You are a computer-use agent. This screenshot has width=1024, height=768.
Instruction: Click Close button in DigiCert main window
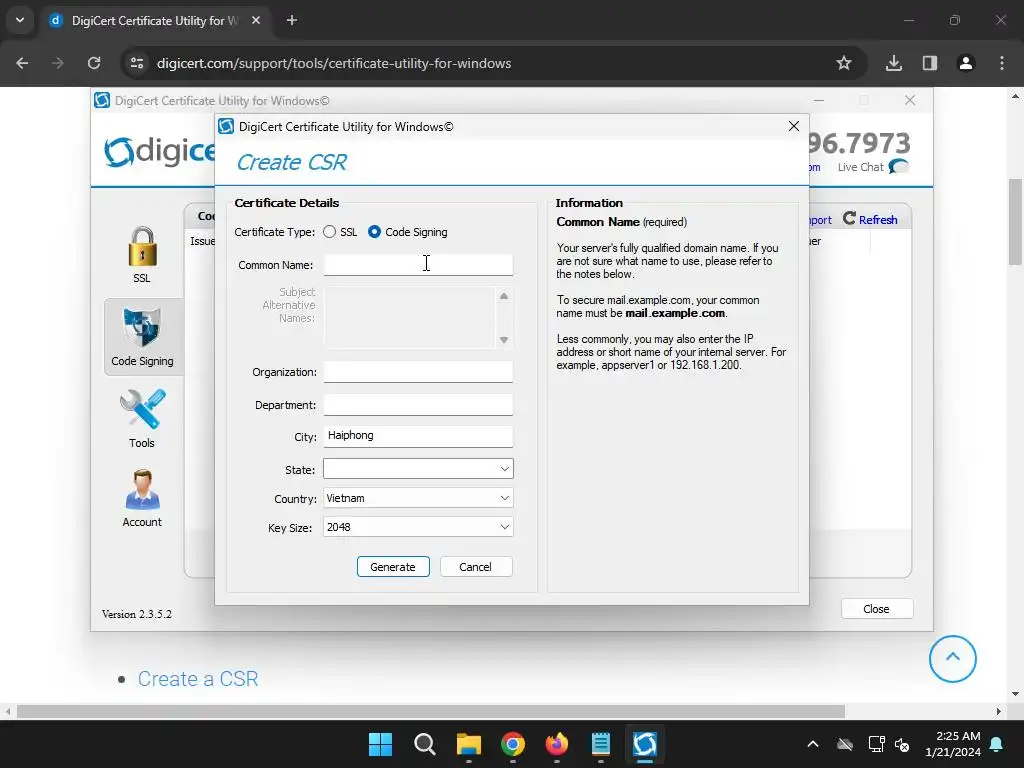coord(876,609)
